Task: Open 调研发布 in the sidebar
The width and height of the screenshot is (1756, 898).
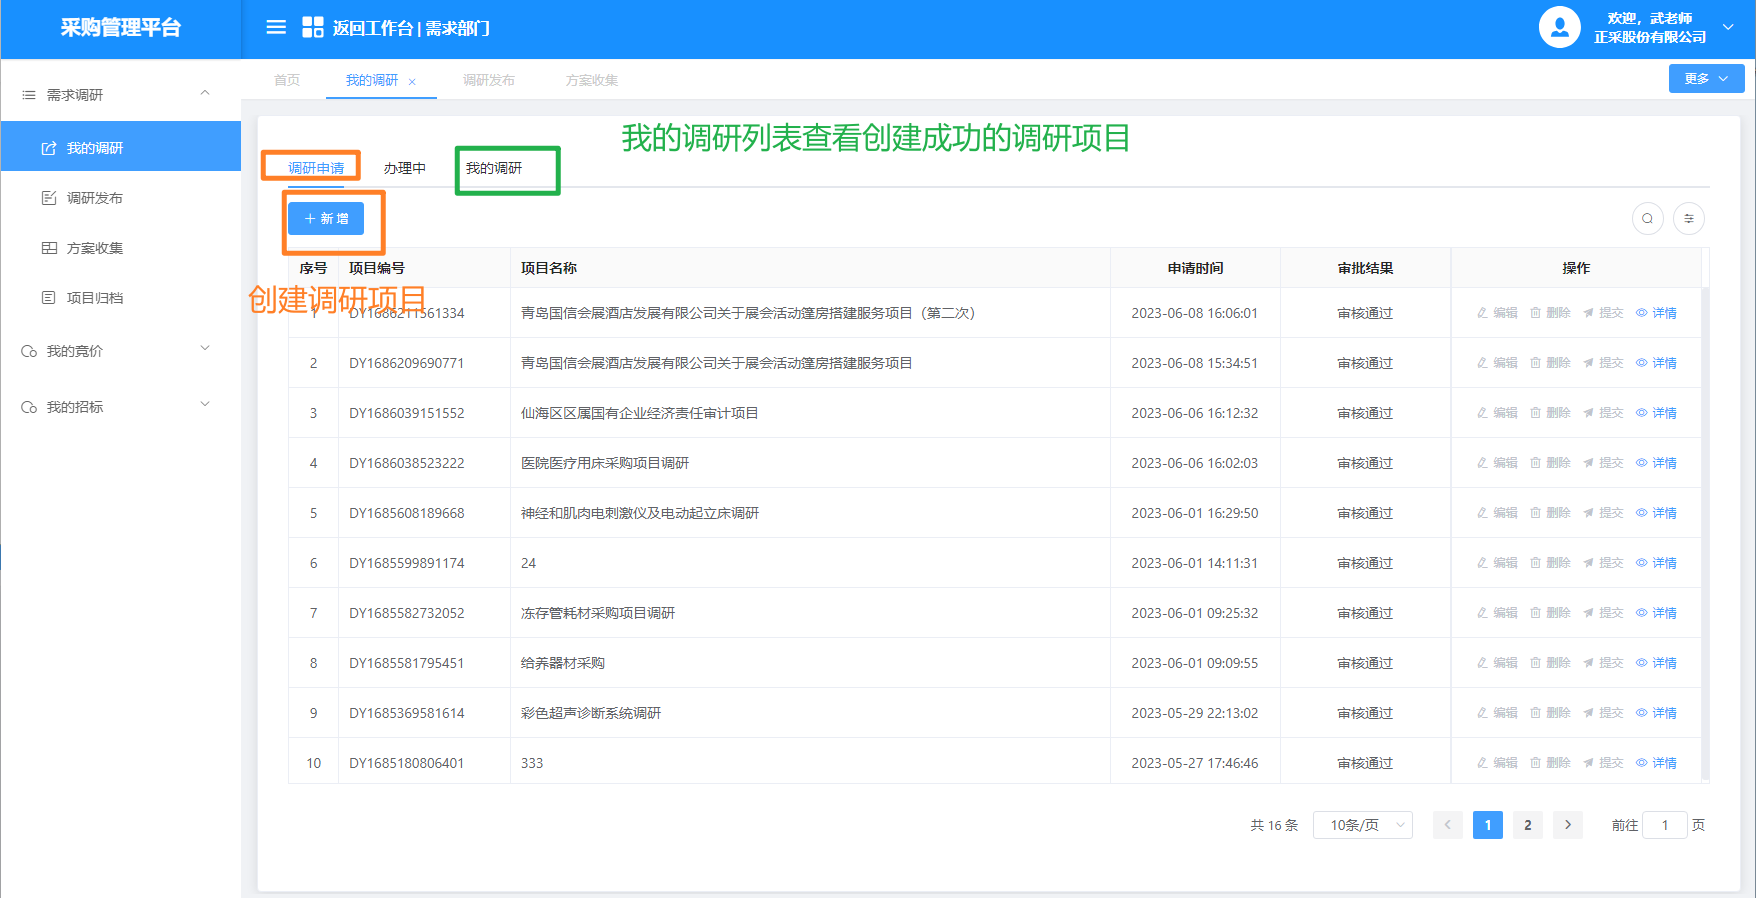Action: tap(94, 198)
